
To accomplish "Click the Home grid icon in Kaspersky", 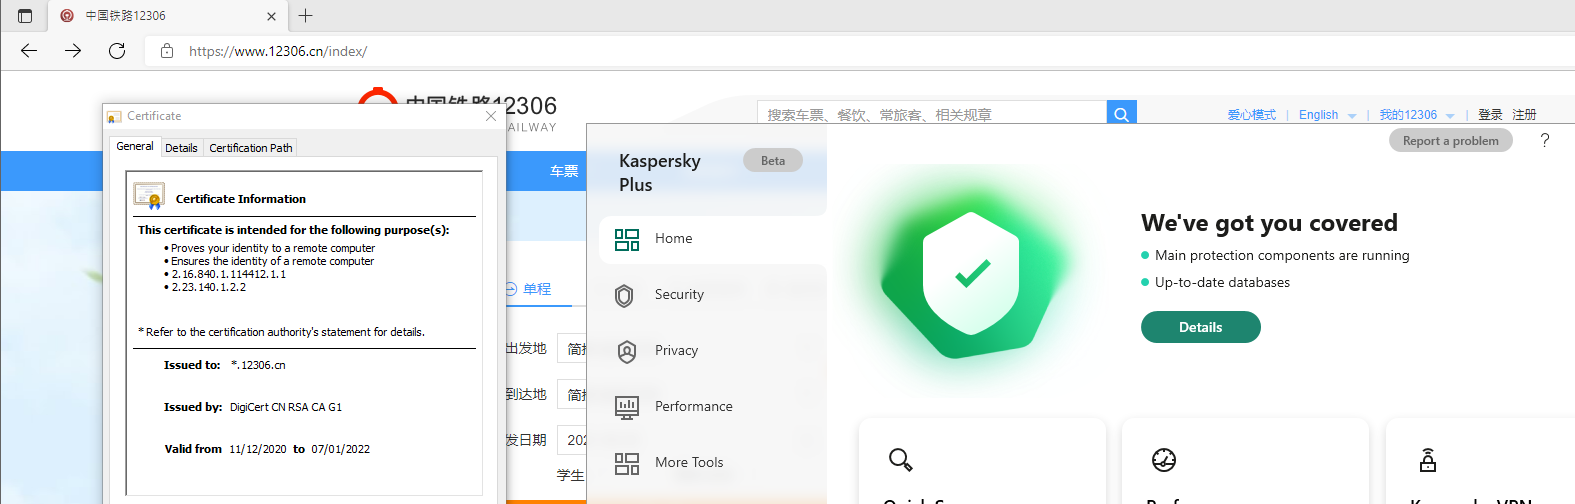I will click(x=627, y=239).
